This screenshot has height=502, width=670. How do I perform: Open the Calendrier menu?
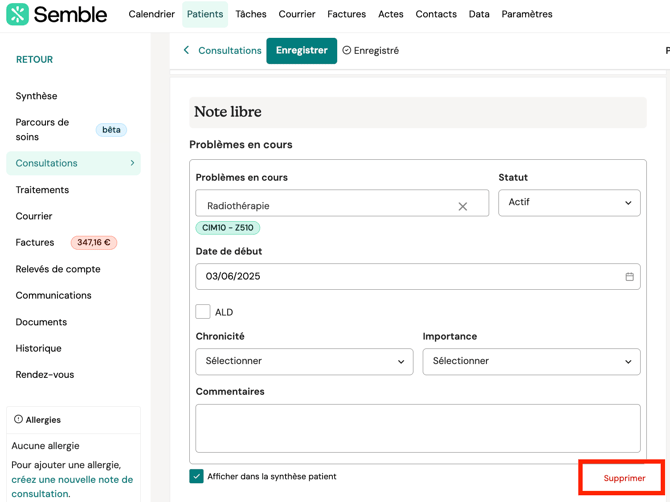pos(152,14)
